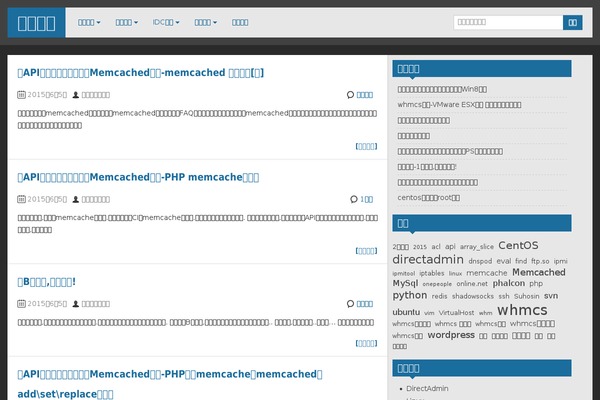Select the python tag

tap(409, 296)
